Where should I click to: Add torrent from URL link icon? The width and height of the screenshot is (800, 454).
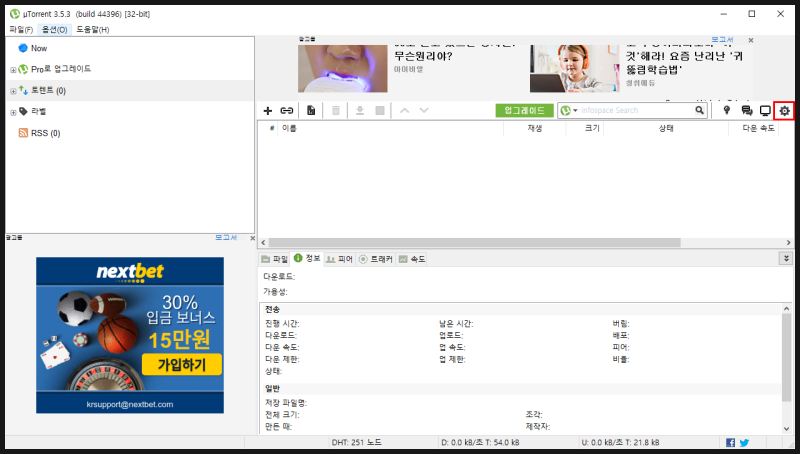point(287,110)
